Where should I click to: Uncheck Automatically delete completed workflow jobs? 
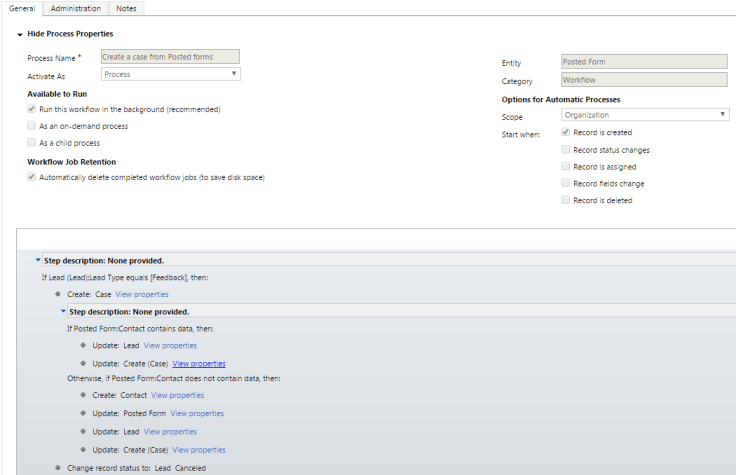click(x=32, y=177)
